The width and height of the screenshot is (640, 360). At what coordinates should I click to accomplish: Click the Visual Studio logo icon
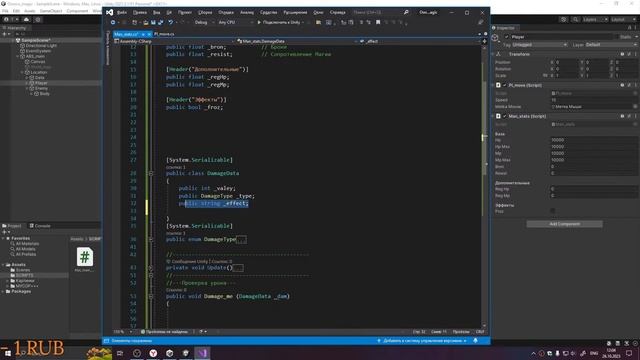click(x=110, y=12)
